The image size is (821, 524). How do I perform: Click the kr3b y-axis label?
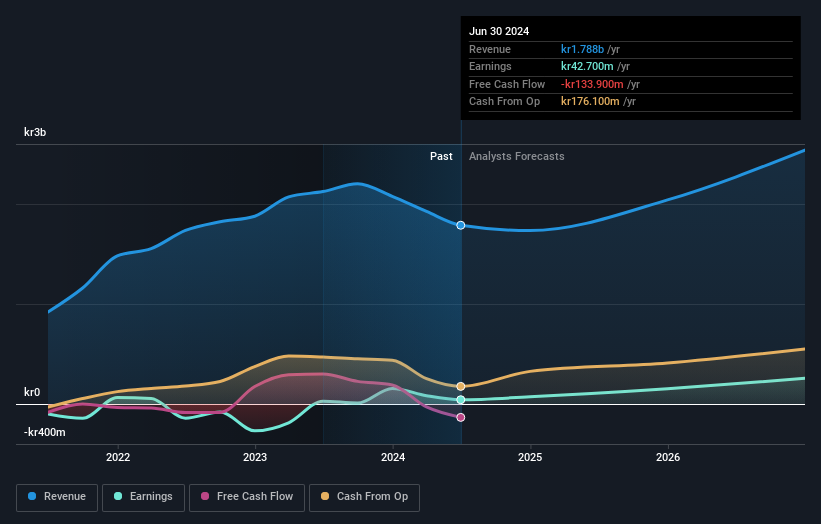35,132
